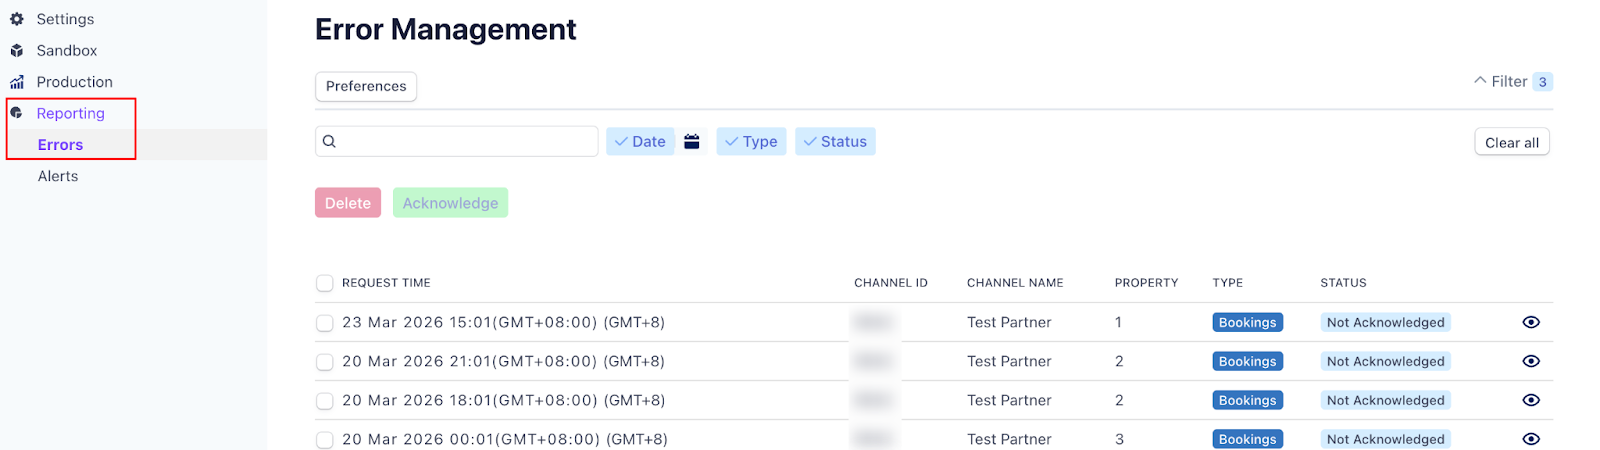Click the Reporting pie chart icon

pyautogui.click(x=17, y=113)
